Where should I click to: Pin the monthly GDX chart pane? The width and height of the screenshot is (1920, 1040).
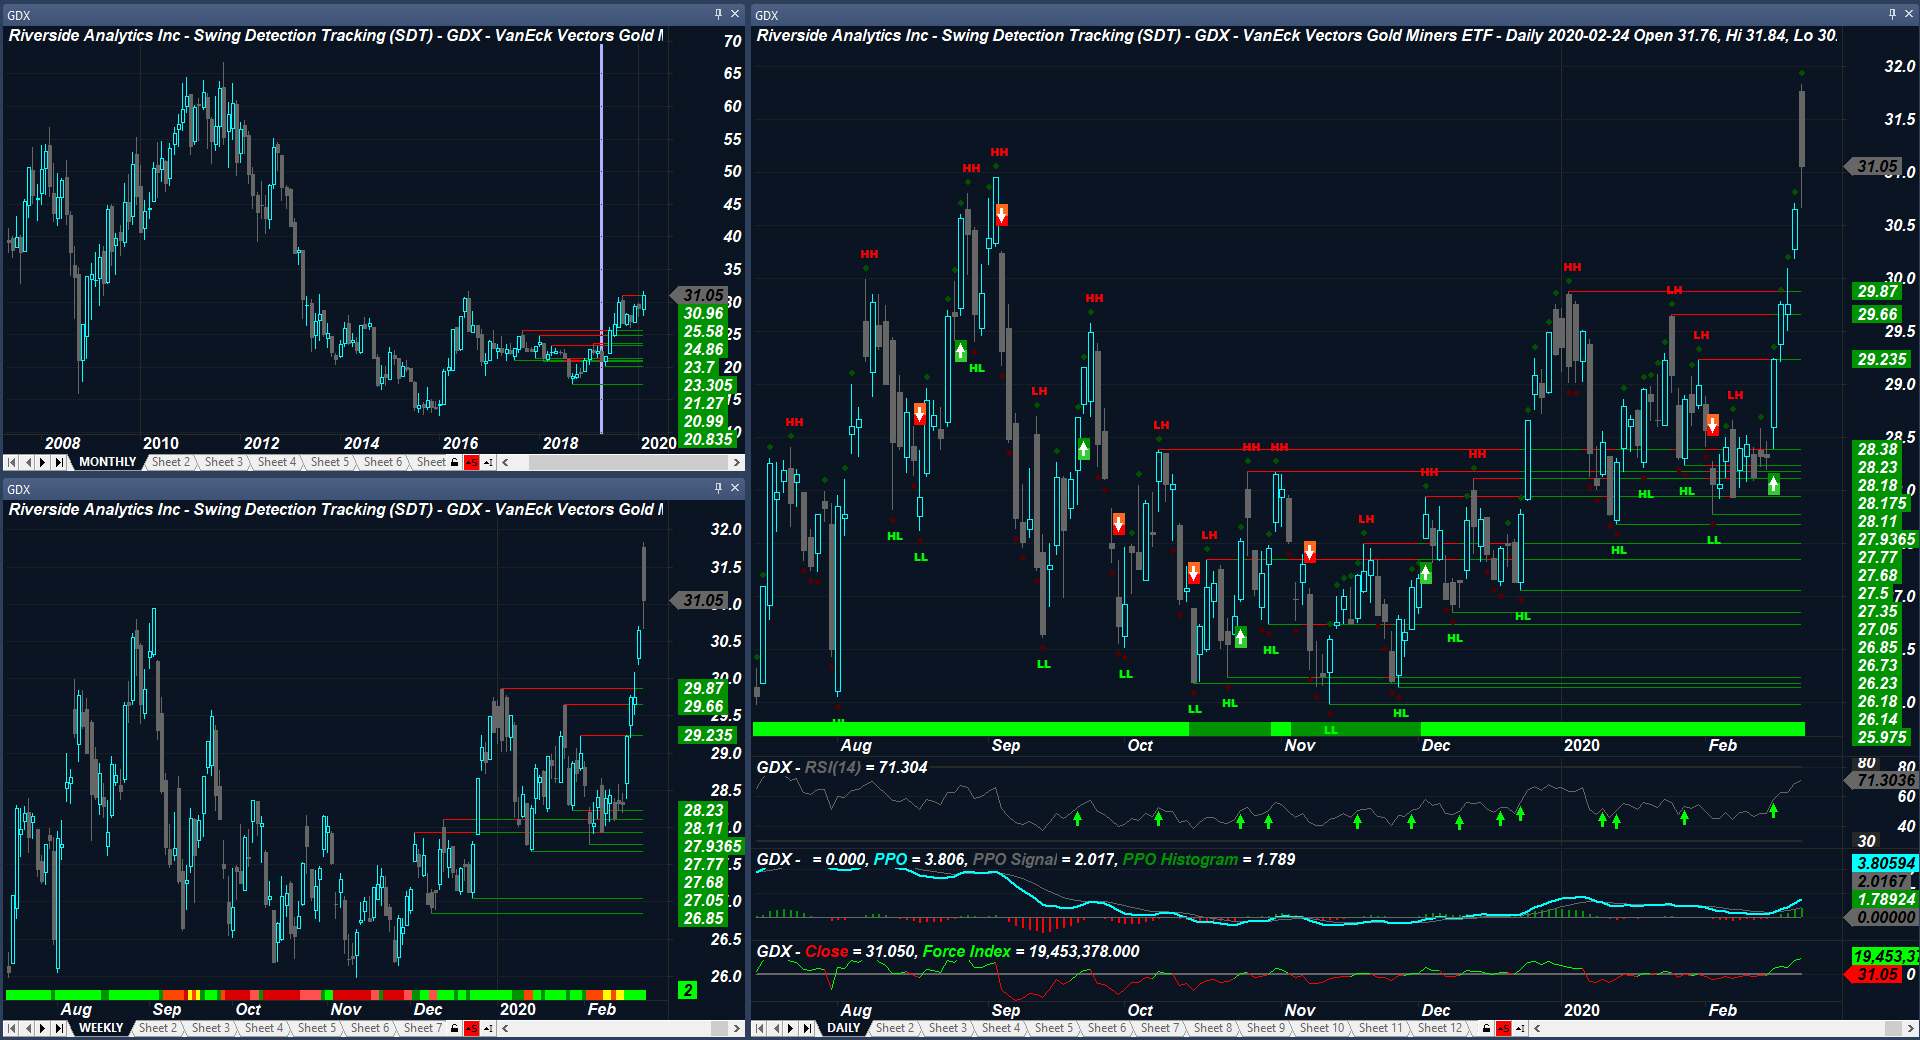(x=718, y=14)
